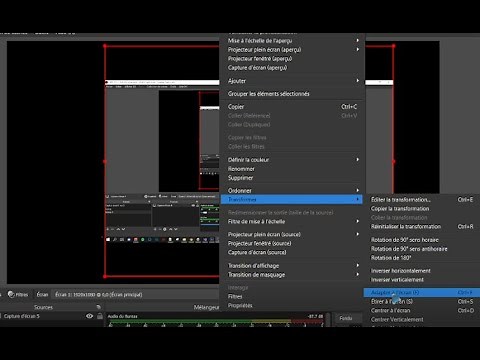Screen dimensions: 480x360
Task: Choose Centrer à l'écran
Action: [422, 310]
